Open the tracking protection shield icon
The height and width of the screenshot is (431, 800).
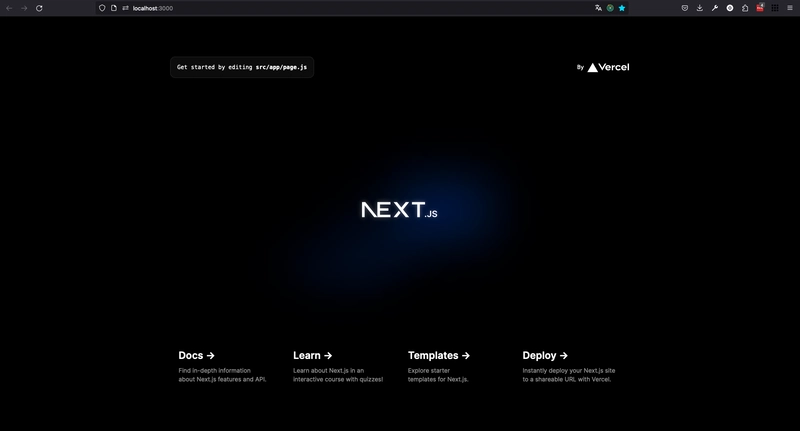102,8
